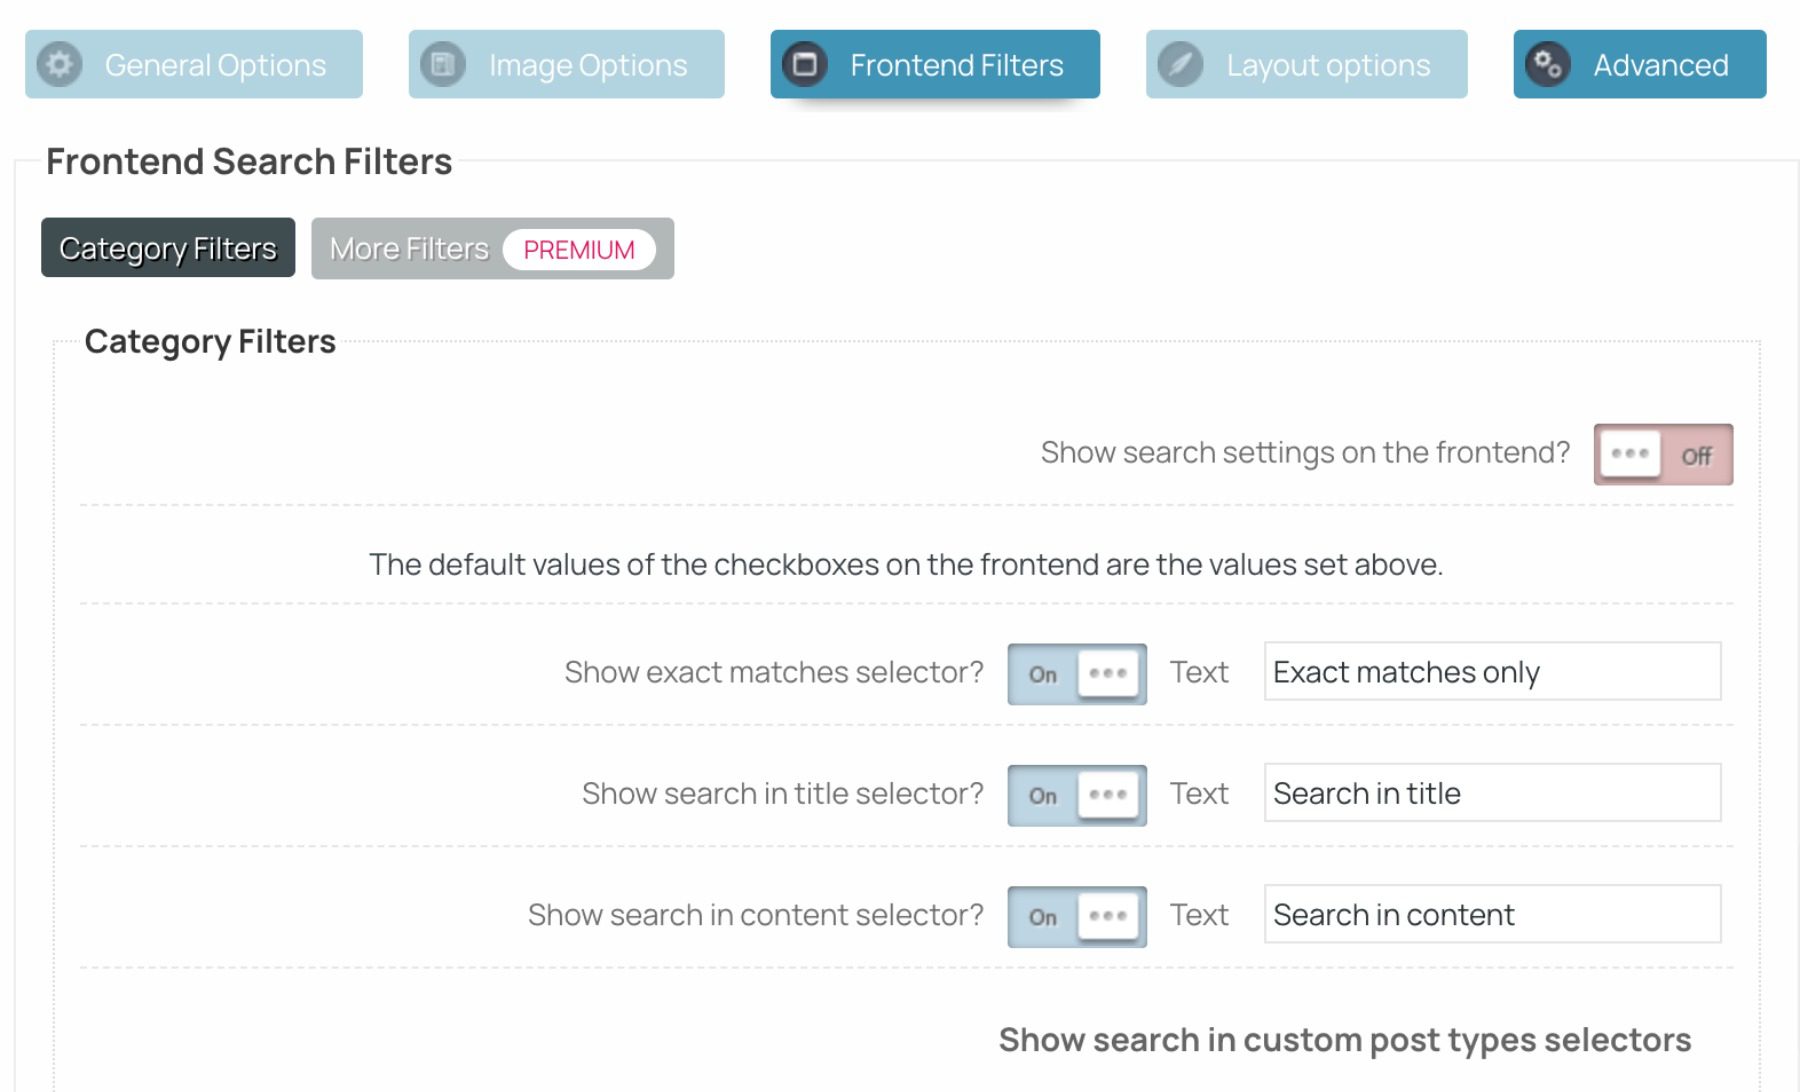The width and height of the screenshot is (1800, 1092).
Task: Click the double-gear icon on Advanced tab
Action: [1546, 64]
